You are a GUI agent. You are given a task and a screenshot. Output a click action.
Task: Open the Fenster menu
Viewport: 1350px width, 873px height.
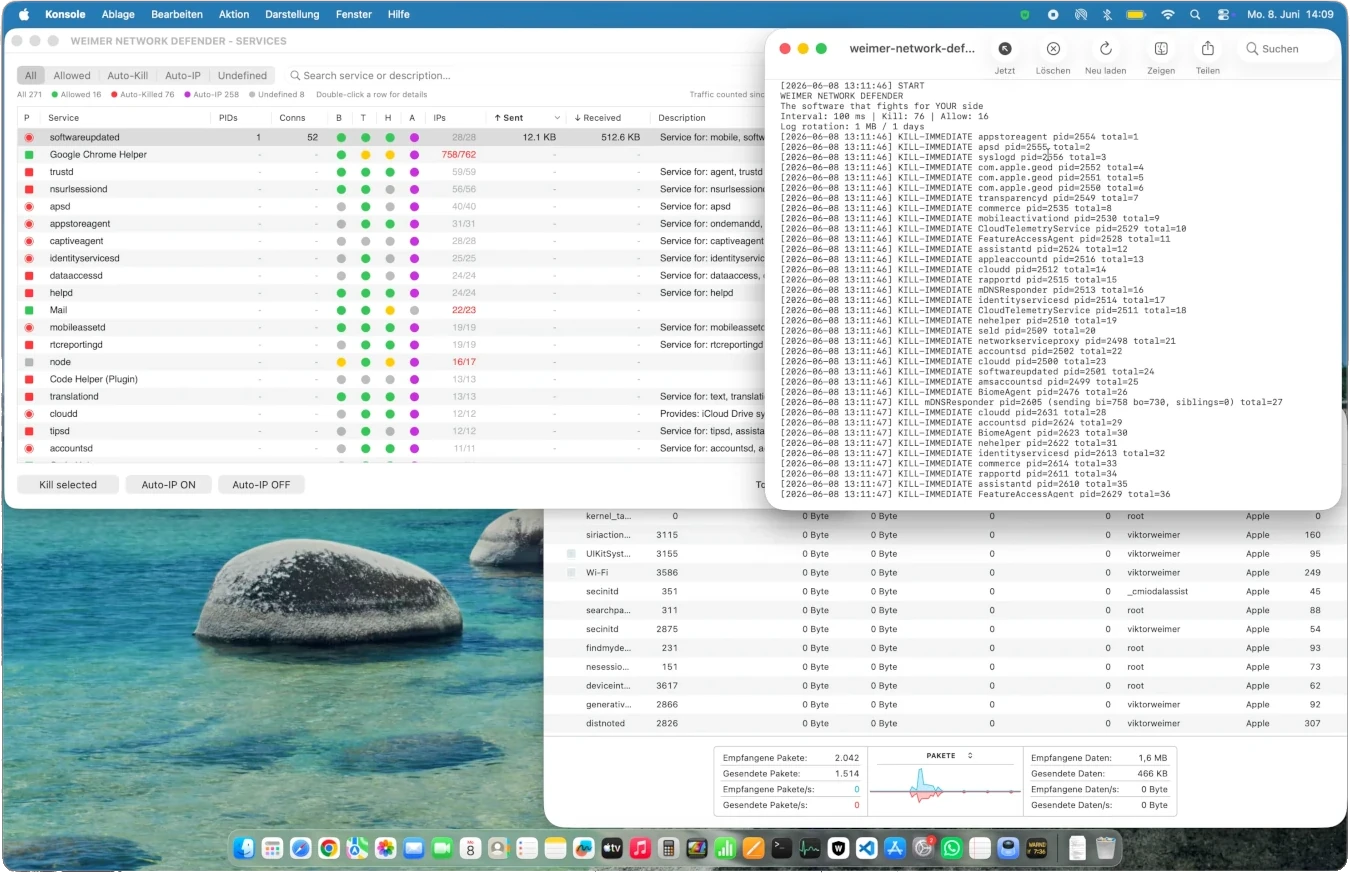pos(354,15)
